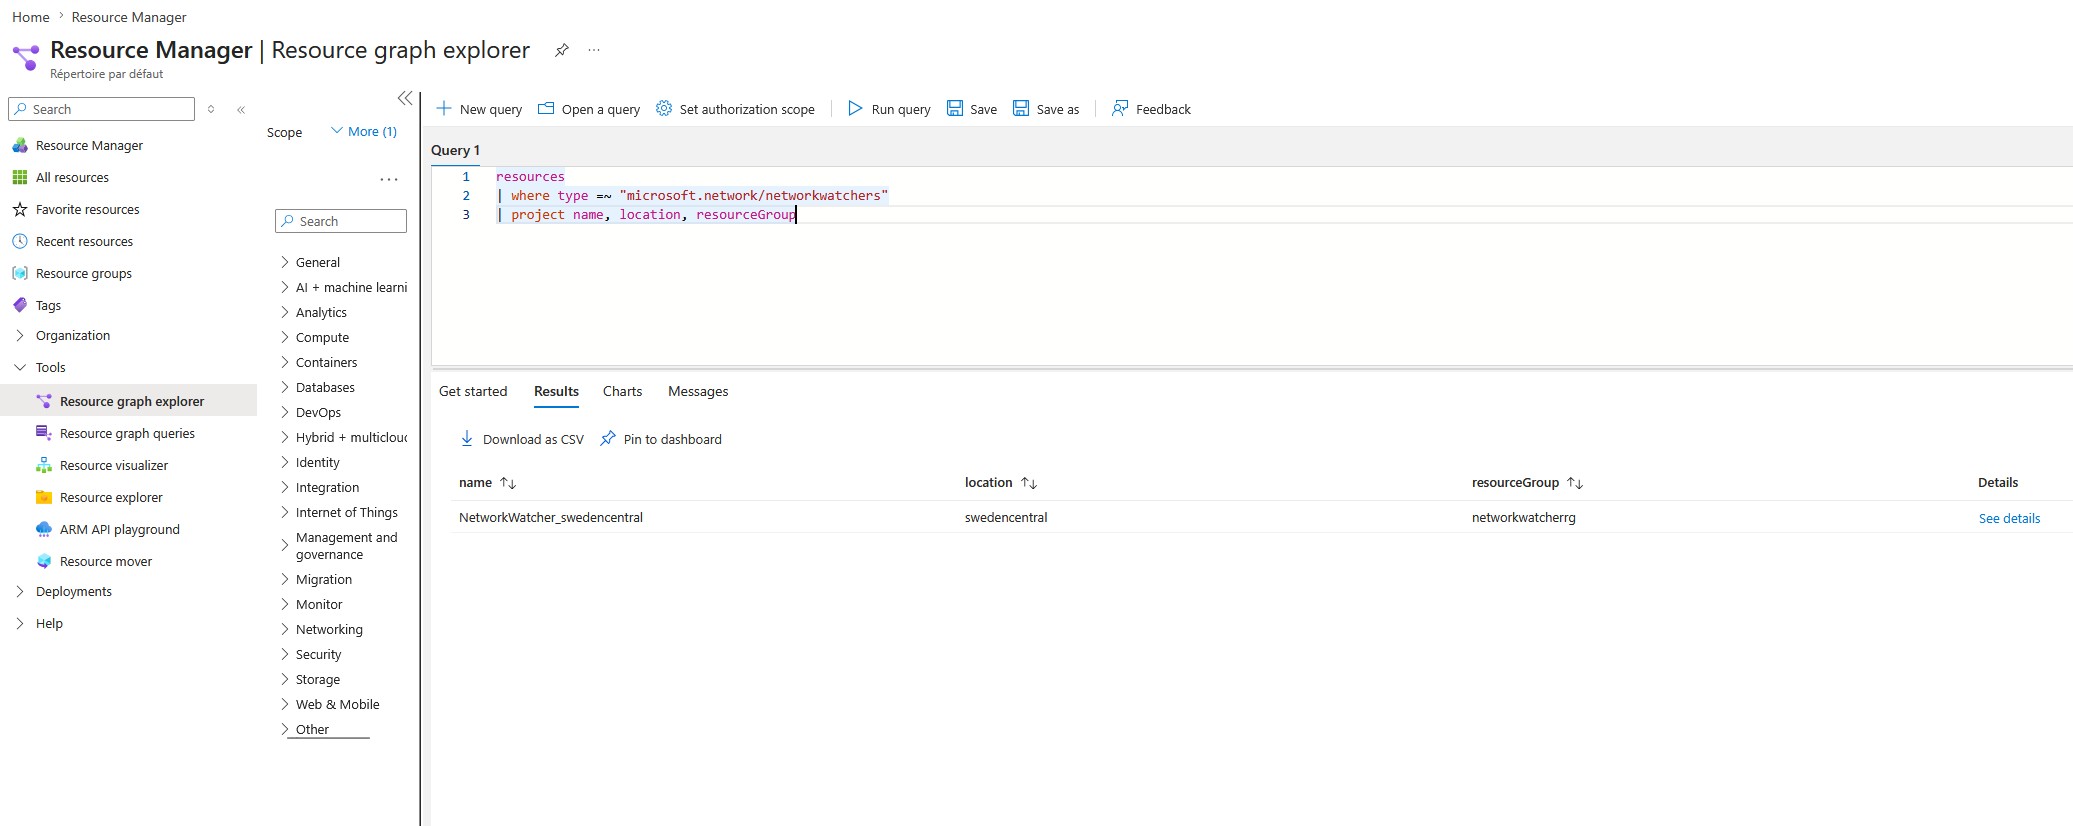The width and height of the screenshot is (2073, 826).
Task: Expand the Other table category
Action: [x=285, y=729]
